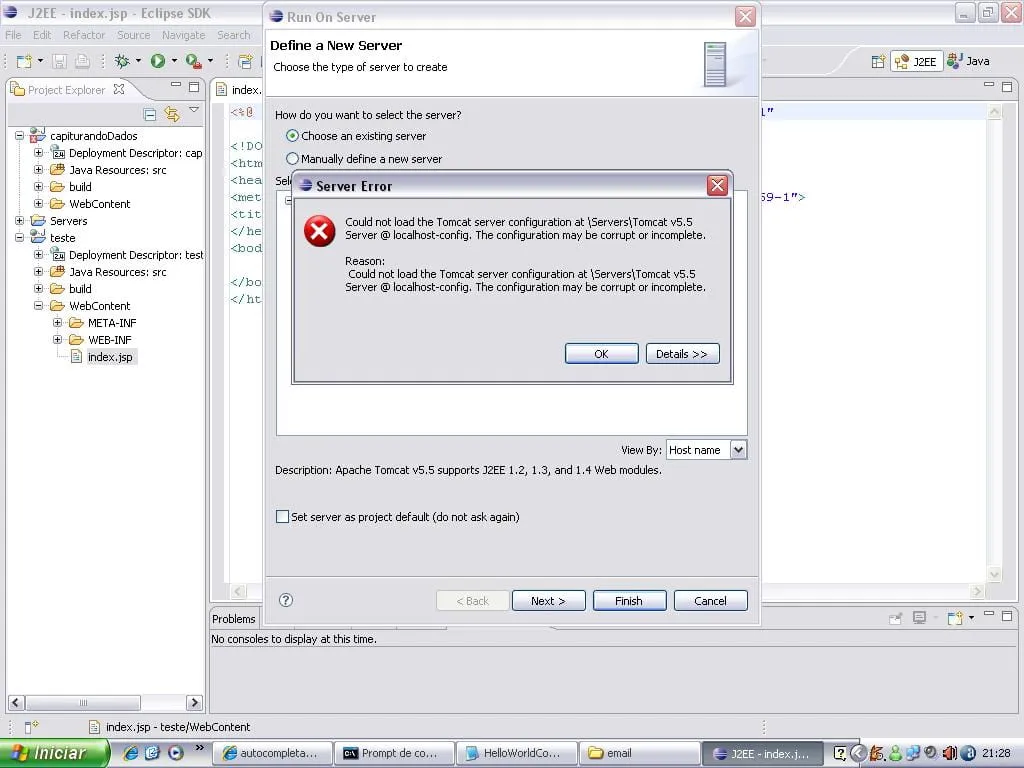Expand the WEB-INF folder
1024x768 pixels.
57,340
